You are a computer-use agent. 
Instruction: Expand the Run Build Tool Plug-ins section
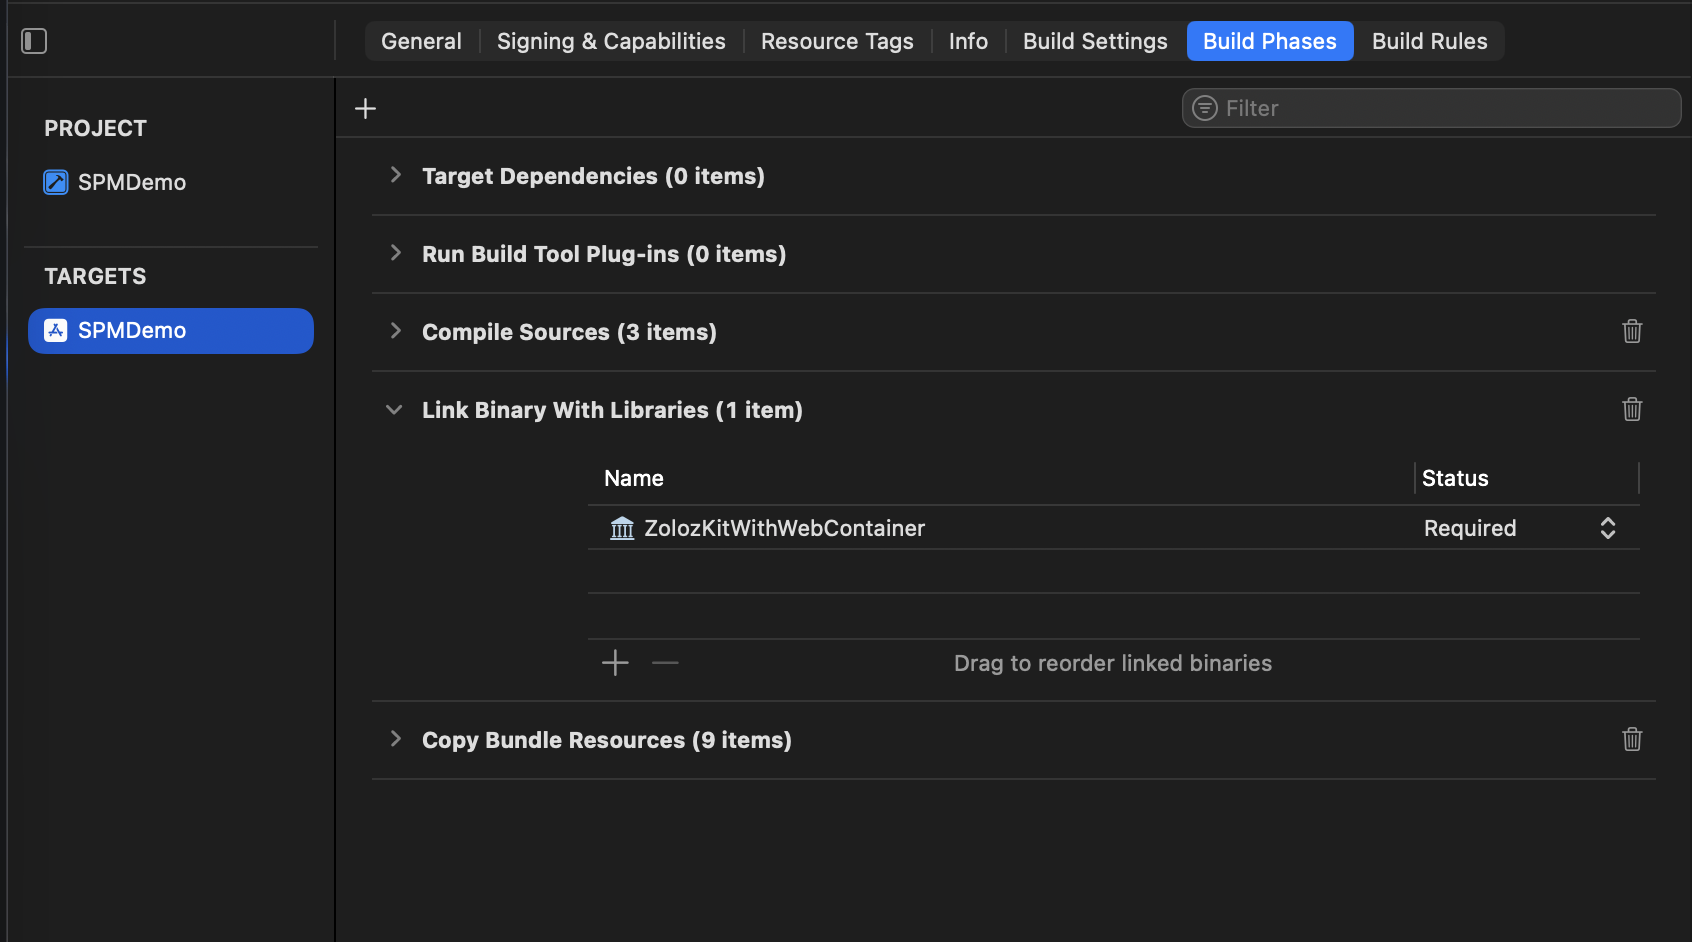click(x=396, y=253)
